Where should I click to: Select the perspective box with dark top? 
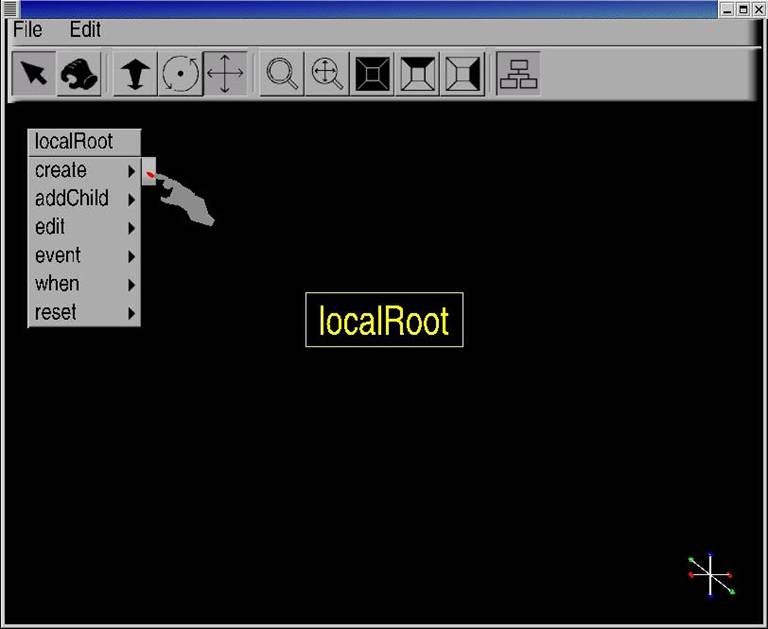[x=417, y=73]
